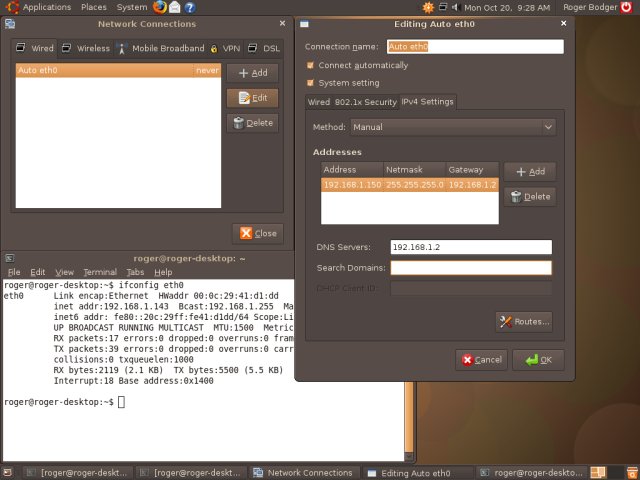Switch to the Wired connections tab
This screenshot has width=640, height=480.
35,48
